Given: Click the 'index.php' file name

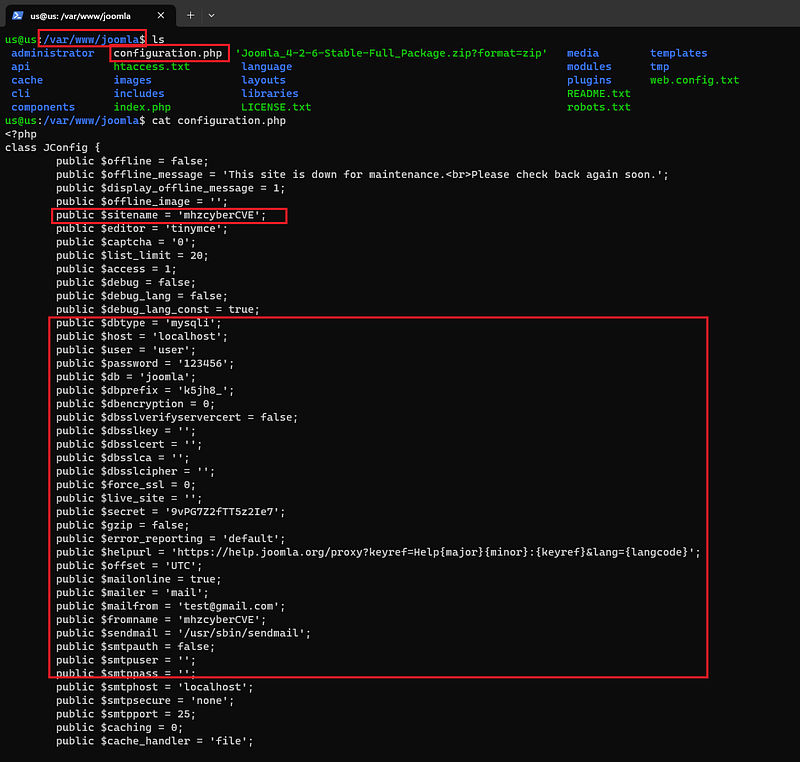Looking at the screenshot, I should (x=142, y=107).
